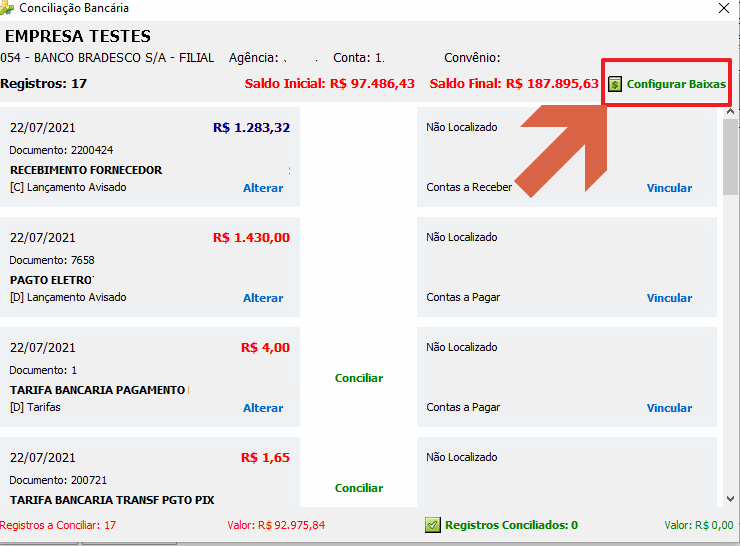Click 054 - BANCO BRADESCO S/A - FILIAL text
This screenshot has height=546, width=740.
(x=107, y=58)
